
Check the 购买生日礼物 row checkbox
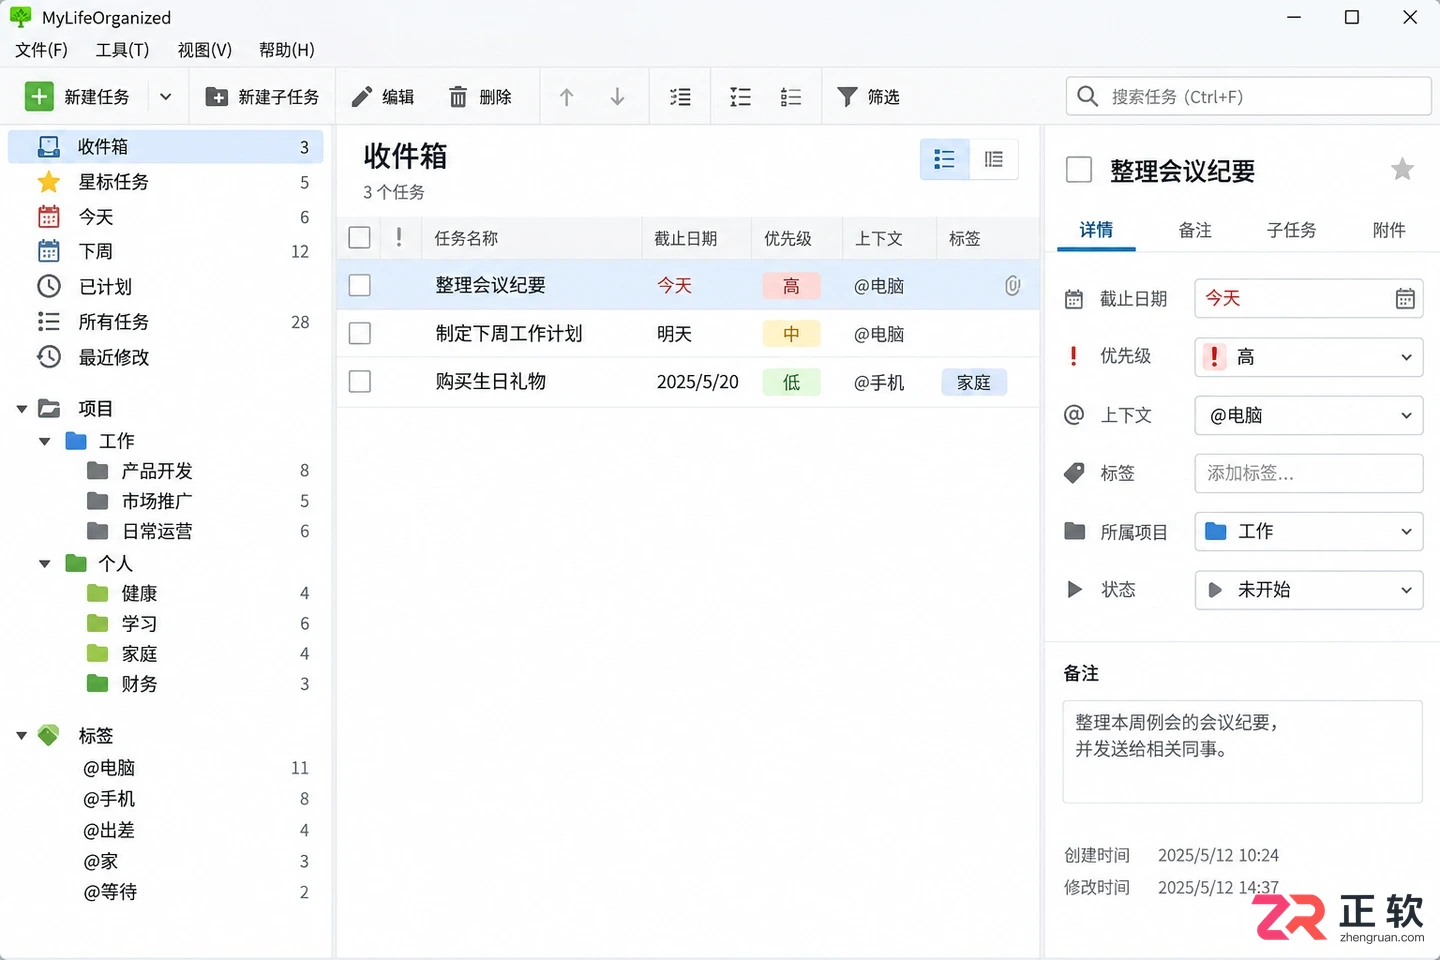click(x=360, y=382)
